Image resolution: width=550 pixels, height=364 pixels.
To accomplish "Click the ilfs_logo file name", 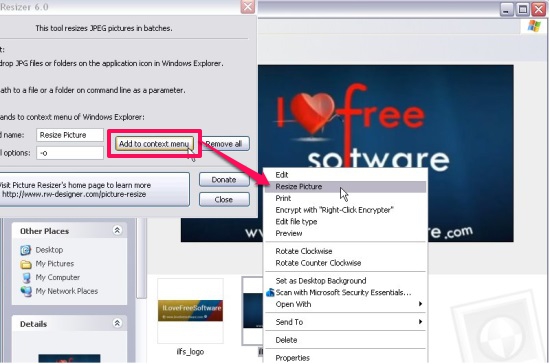I will click(x=190, y=352).
